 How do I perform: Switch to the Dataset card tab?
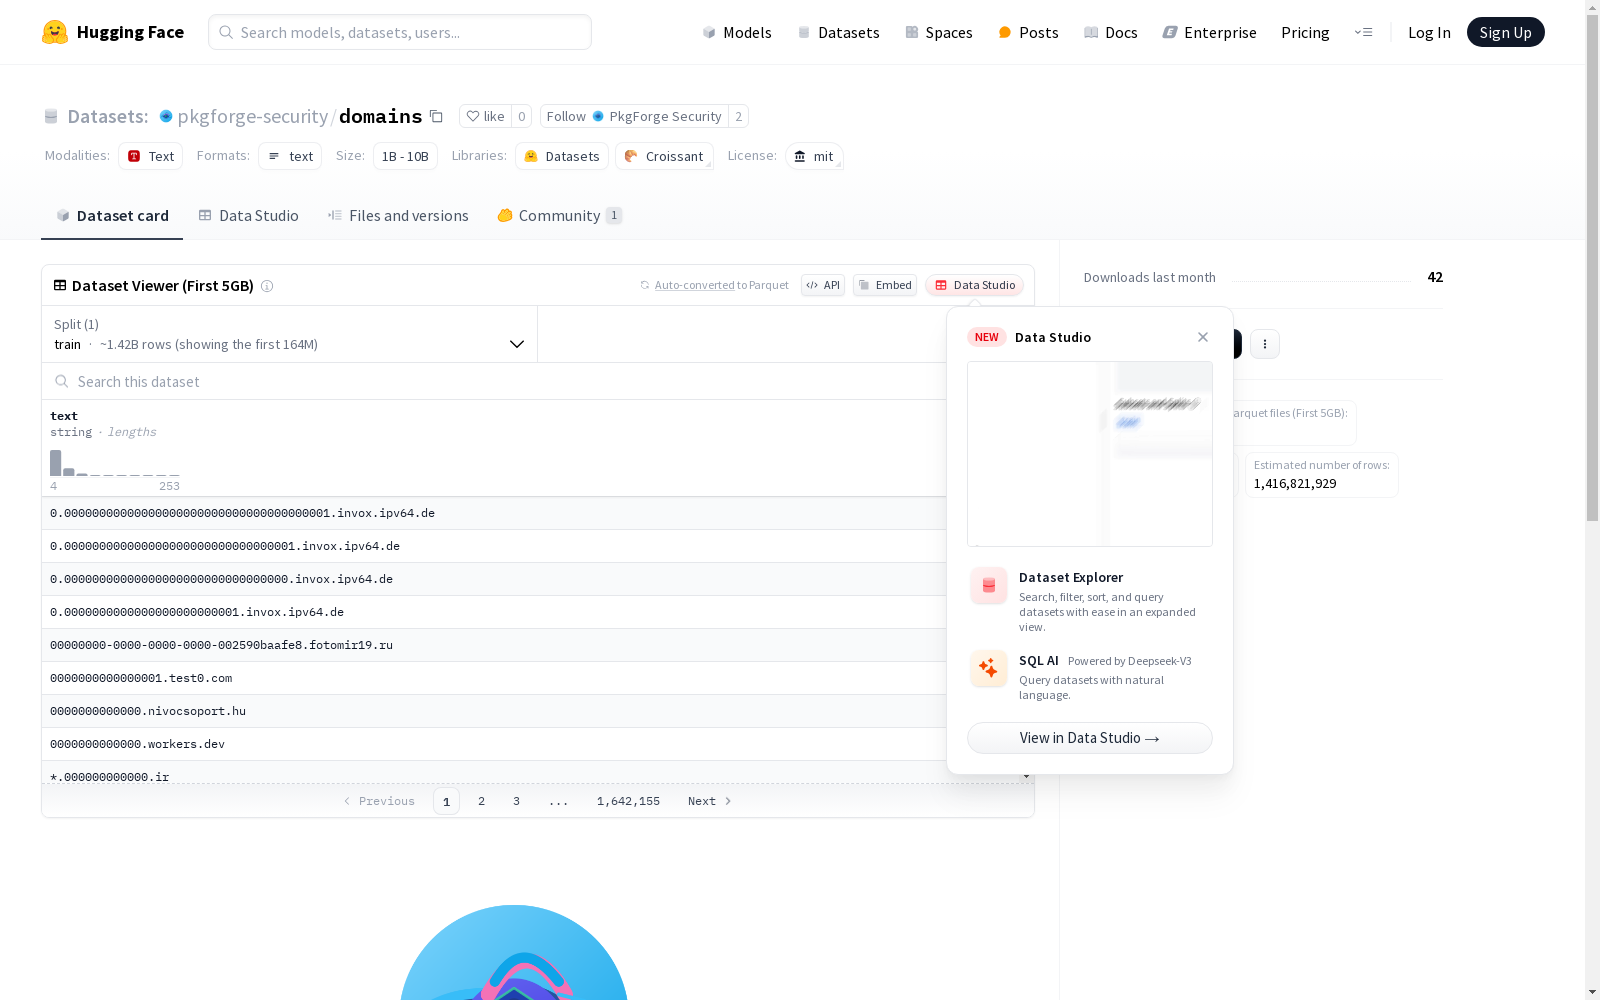112,216
